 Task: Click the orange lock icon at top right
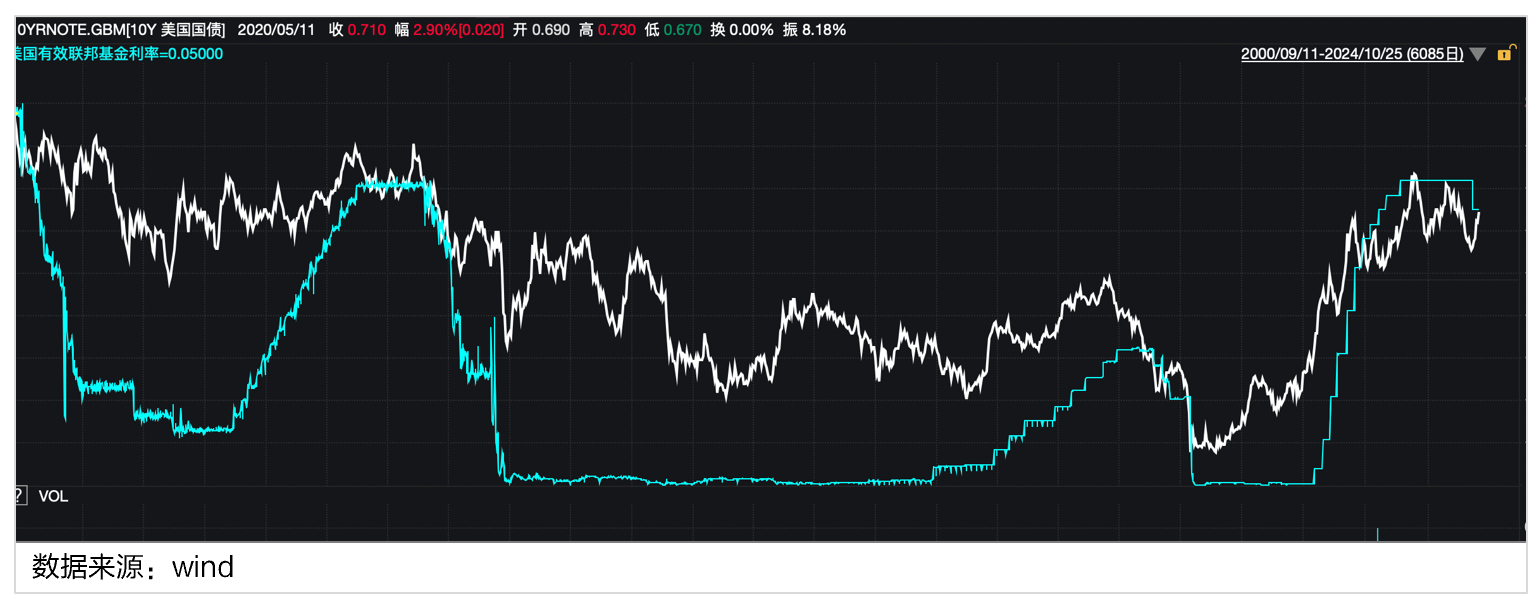[1503, 54]
